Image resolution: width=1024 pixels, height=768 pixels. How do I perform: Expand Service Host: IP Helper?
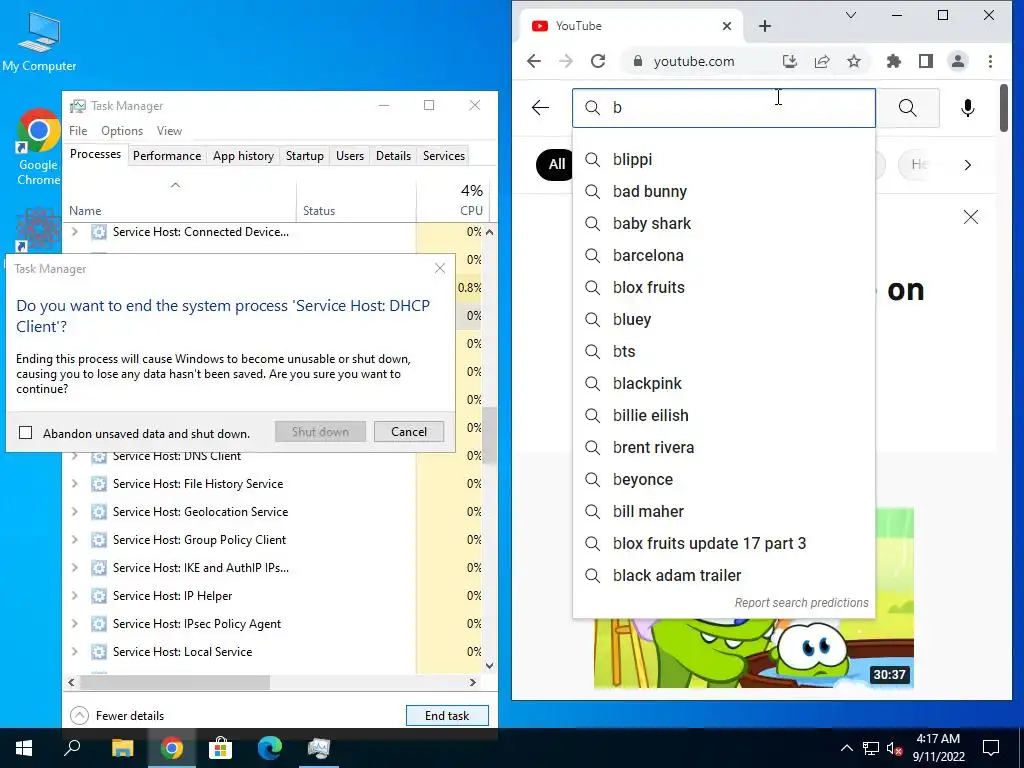click(x=74, y=596)
